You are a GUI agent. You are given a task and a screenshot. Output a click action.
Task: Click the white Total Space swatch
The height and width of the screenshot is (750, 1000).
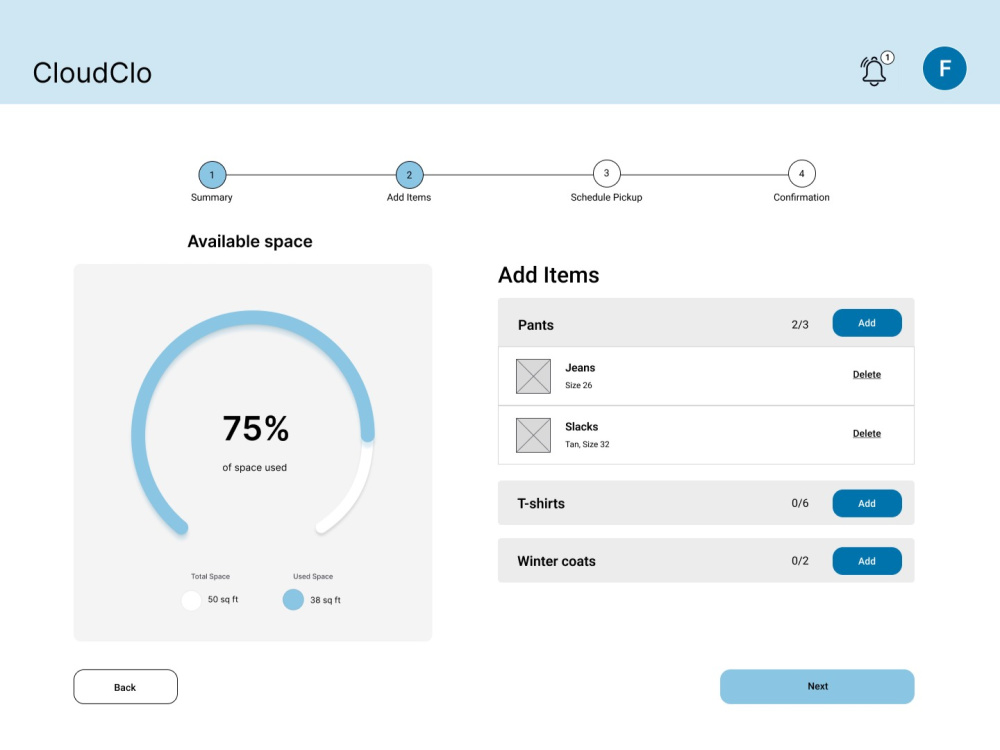point(191,600)
